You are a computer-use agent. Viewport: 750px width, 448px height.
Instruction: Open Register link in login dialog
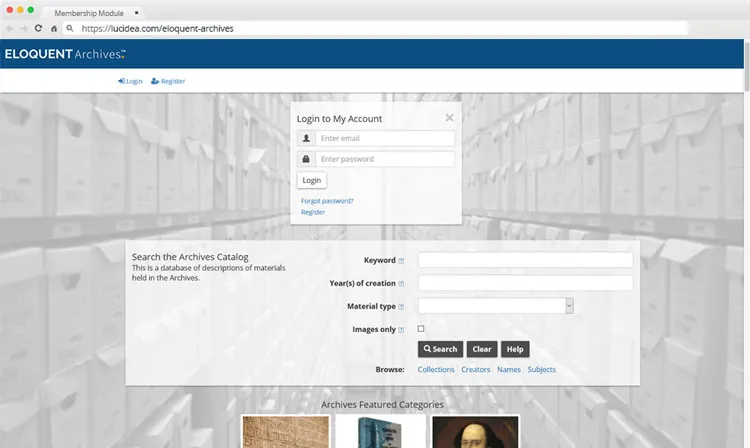(313, 212)
